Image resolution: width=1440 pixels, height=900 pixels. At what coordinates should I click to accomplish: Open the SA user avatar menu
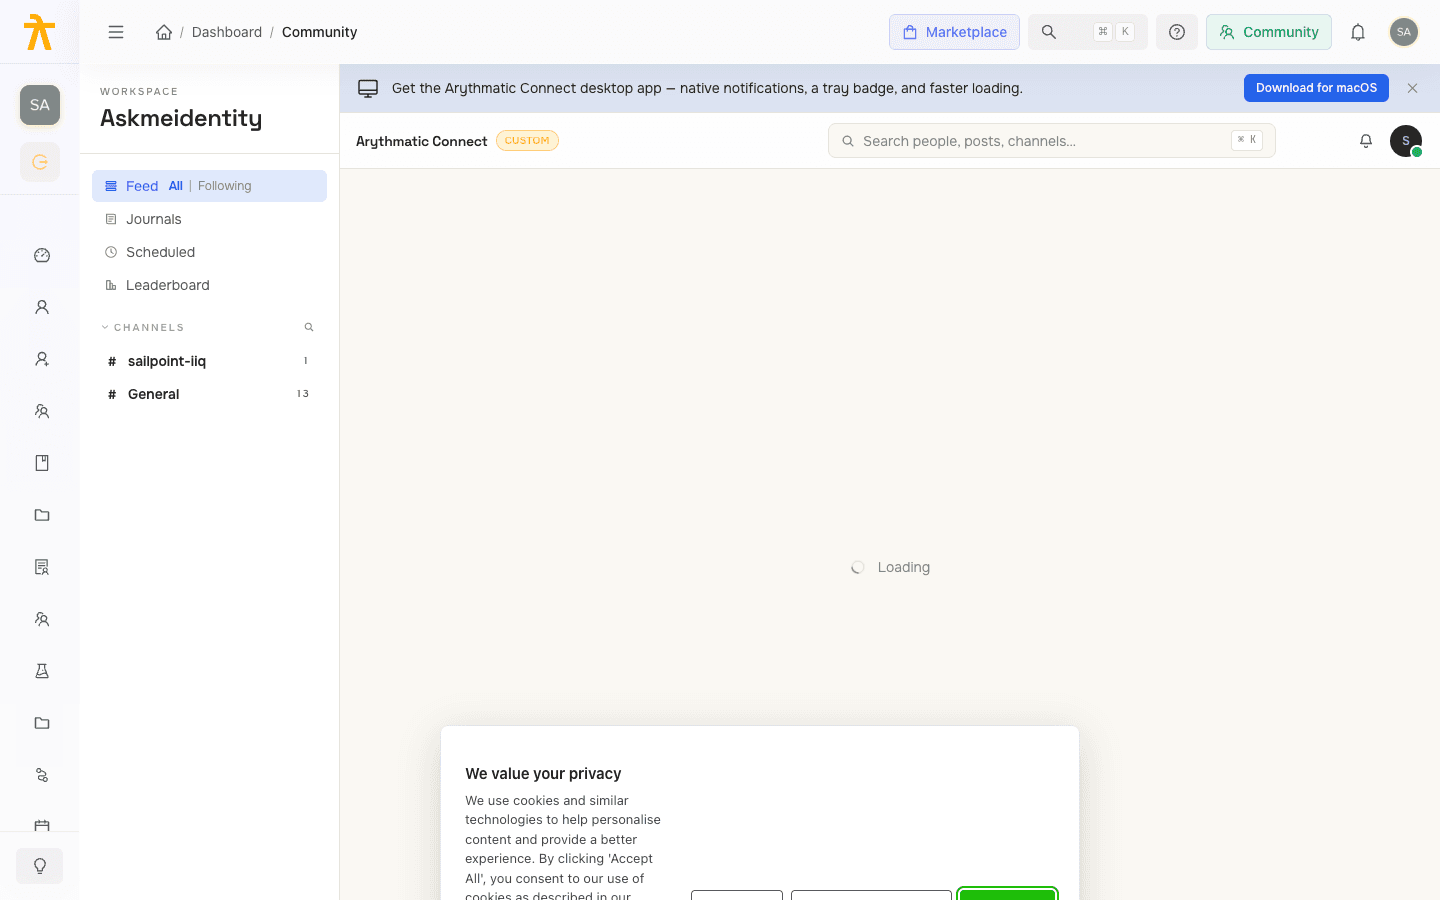coord(1404,32)
